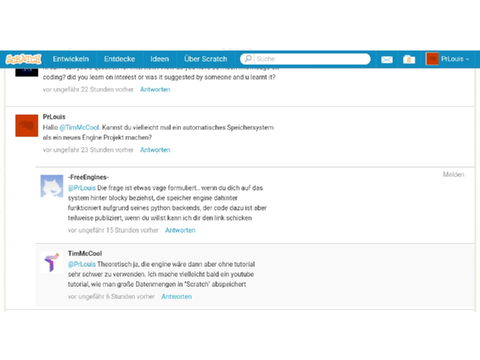Open the Entdecke menu item
The width and height of the screenshot is (480, 360).
point(120,59)
